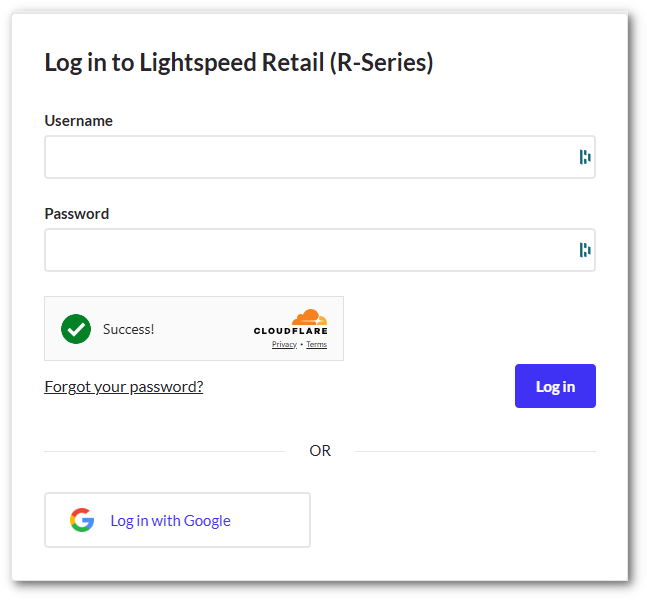647x600 pixels.
Task: Choose the Log in with Google text
Action: [170, 520]
